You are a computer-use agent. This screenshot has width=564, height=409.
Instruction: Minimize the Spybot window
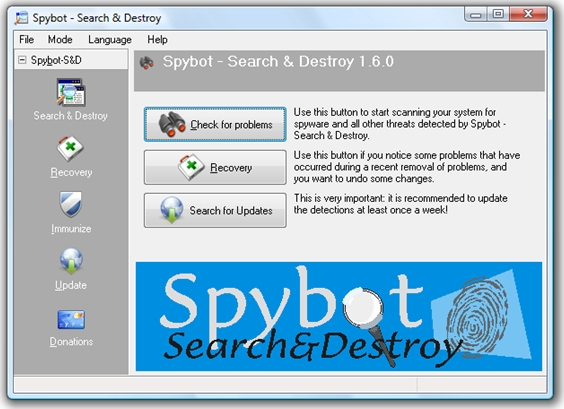click(476, 15)
